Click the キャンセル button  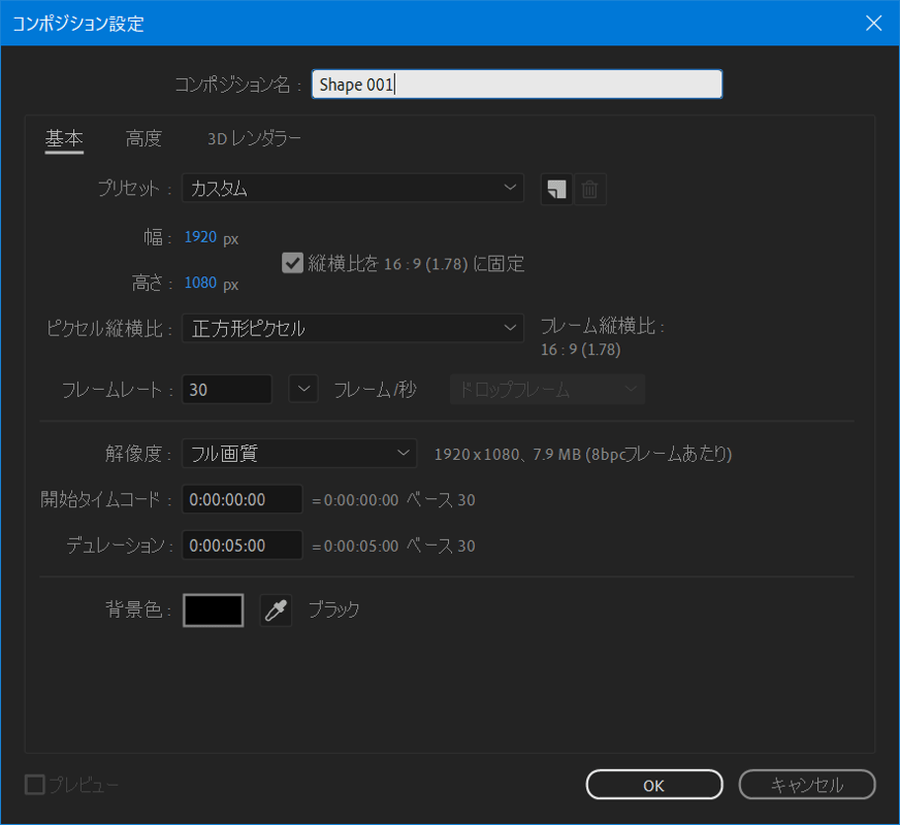click(806, 784)
